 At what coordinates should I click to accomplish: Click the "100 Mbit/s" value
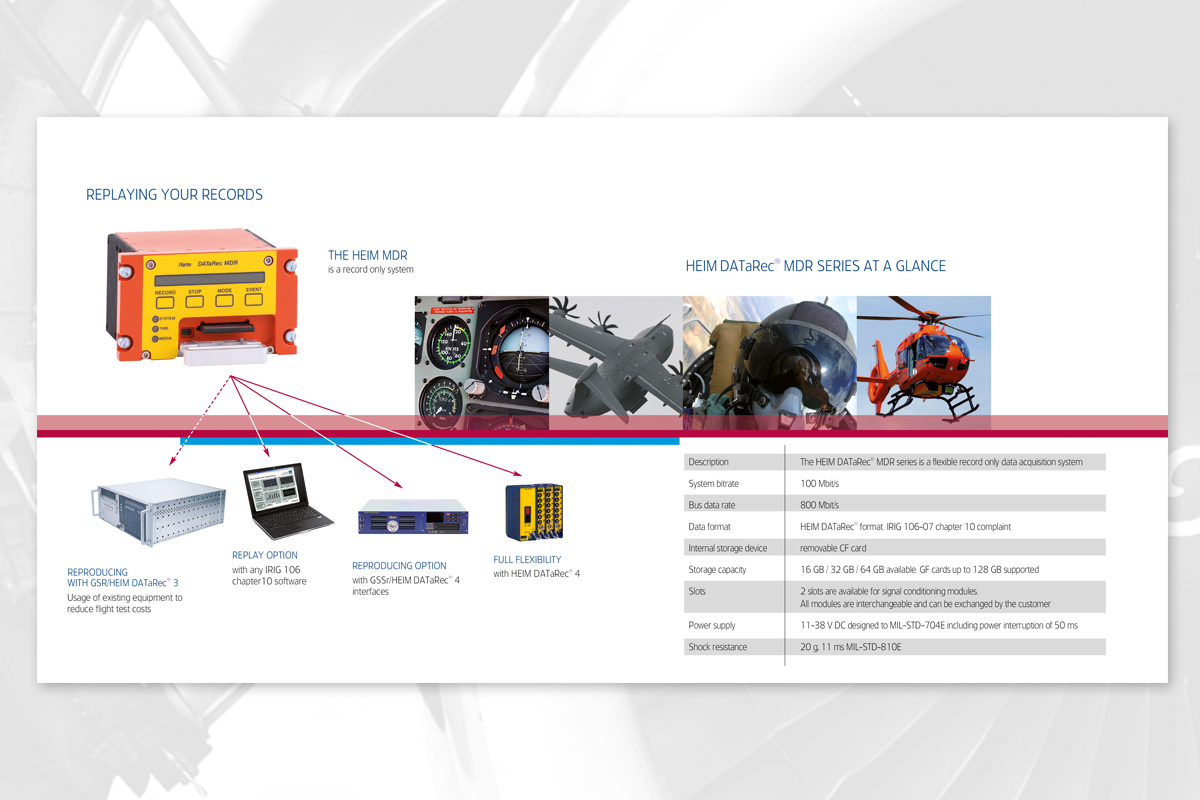pos(820,484)
